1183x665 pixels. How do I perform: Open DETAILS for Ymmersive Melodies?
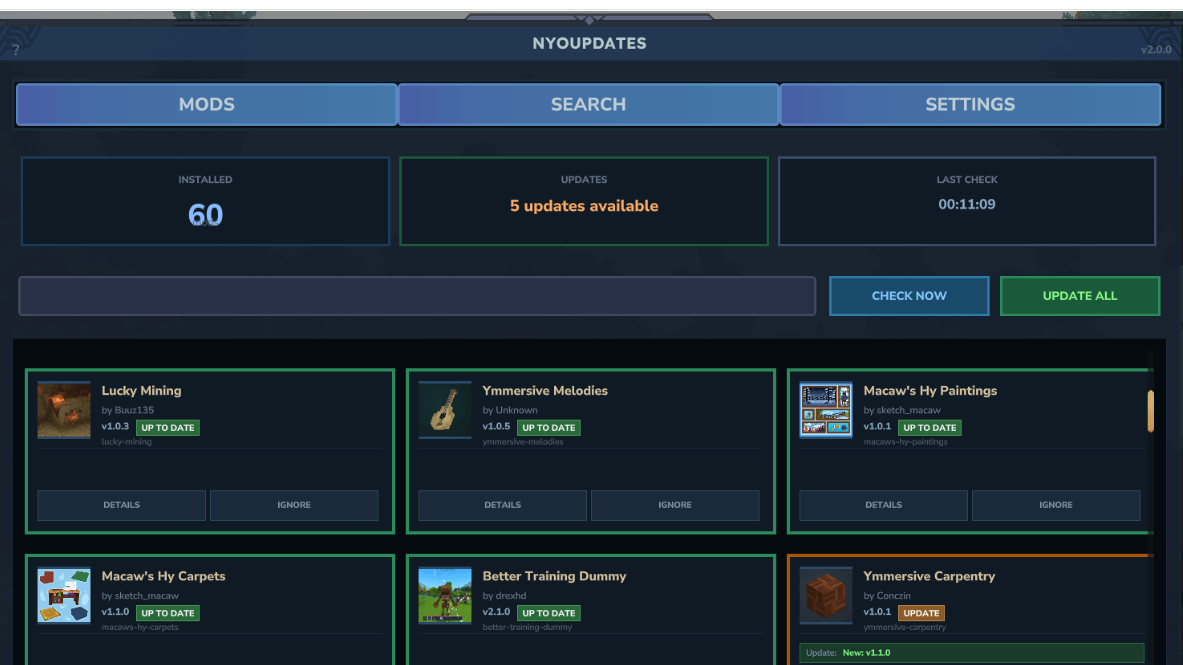(503, 505)
